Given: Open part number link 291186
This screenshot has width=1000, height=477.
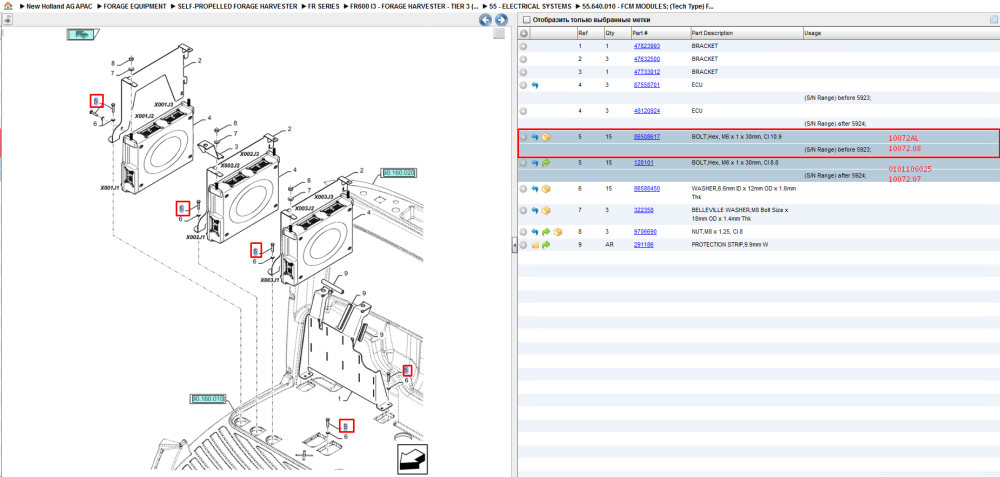Looking at the screenshot, I should (642, 245).
